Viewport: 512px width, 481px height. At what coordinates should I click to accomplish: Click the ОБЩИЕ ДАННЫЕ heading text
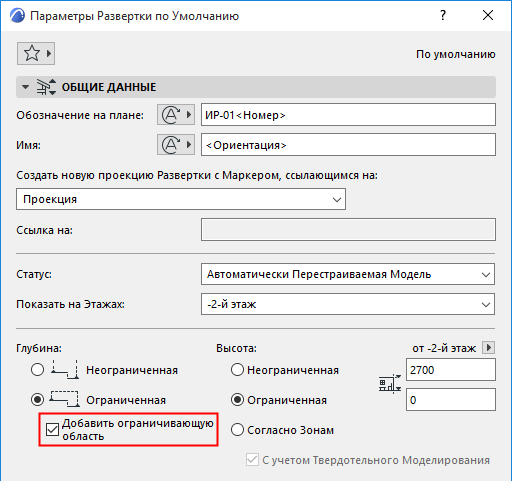[x=109, y=87]
